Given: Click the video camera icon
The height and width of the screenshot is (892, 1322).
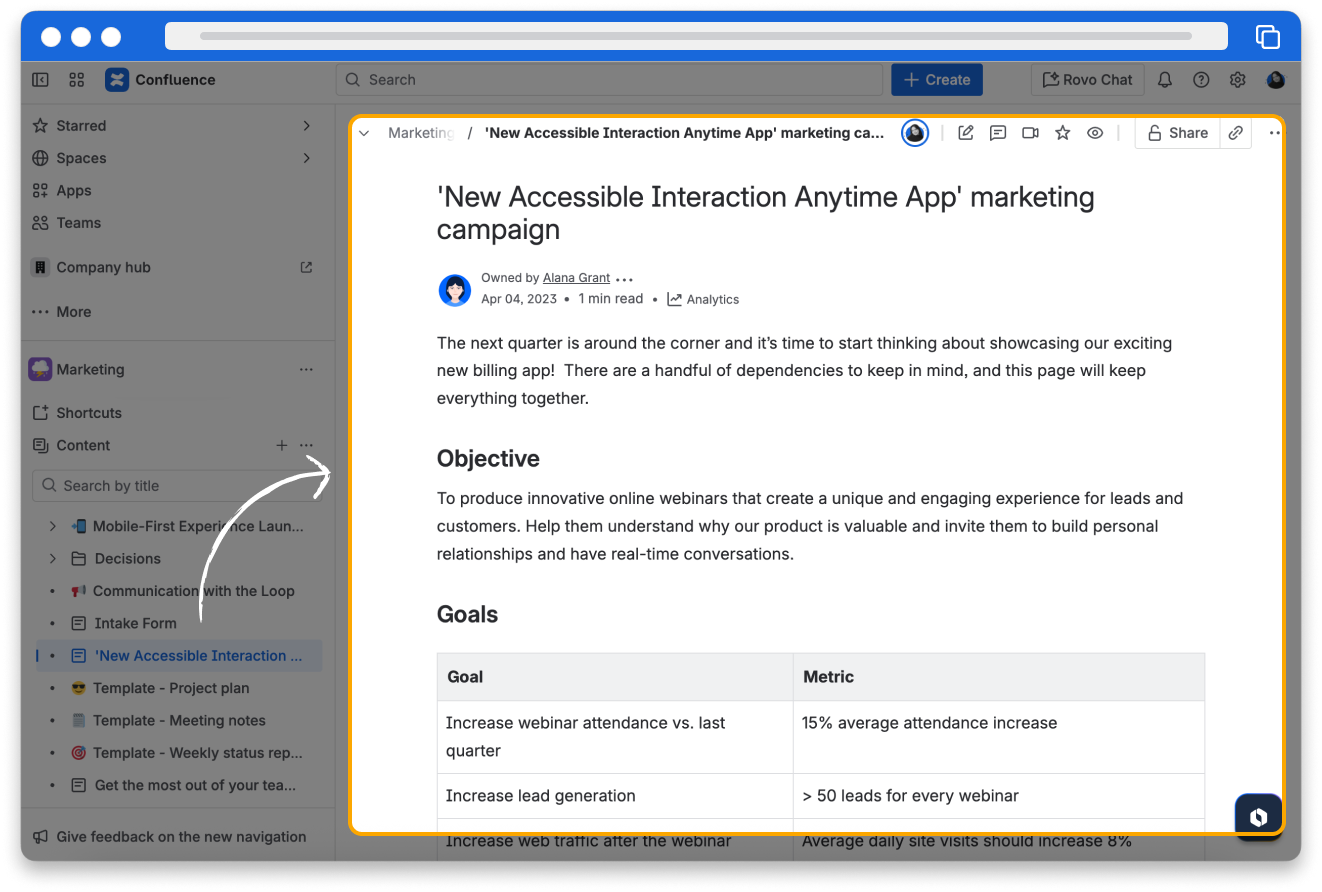Looking at the screenshot, I should 1030,133.
